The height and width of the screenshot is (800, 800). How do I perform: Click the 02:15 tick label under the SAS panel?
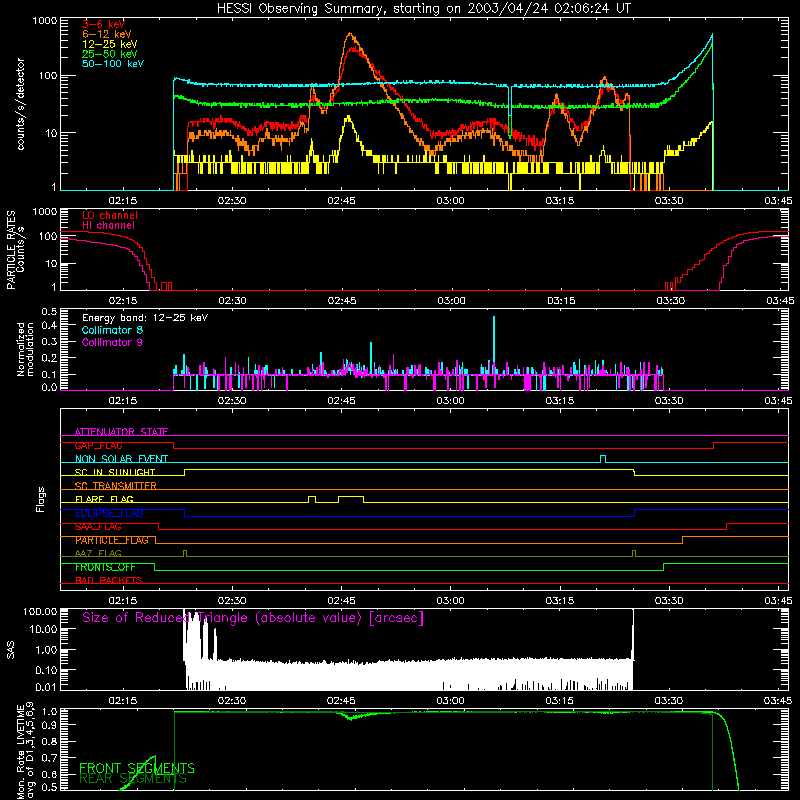(x=123, y=701)
